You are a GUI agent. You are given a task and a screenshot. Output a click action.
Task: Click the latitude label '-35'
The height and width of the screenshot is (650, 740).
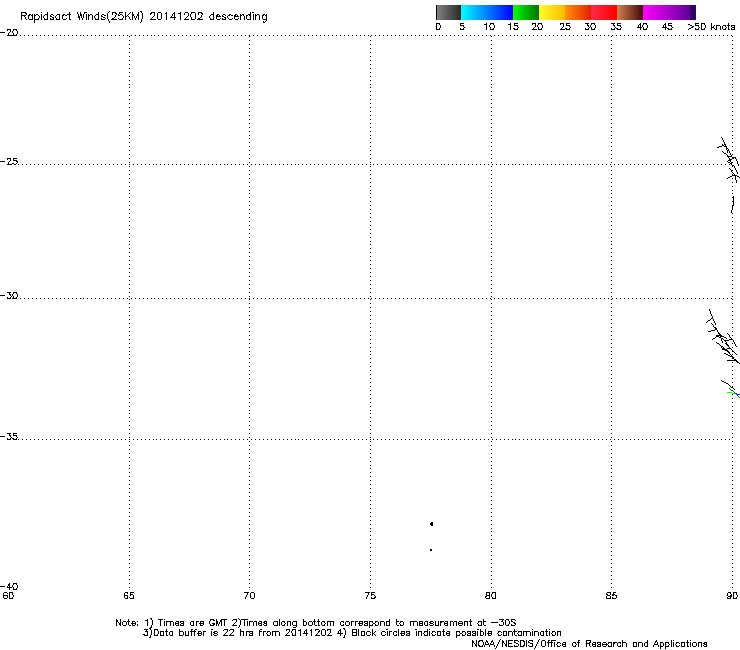click(9, 436)
